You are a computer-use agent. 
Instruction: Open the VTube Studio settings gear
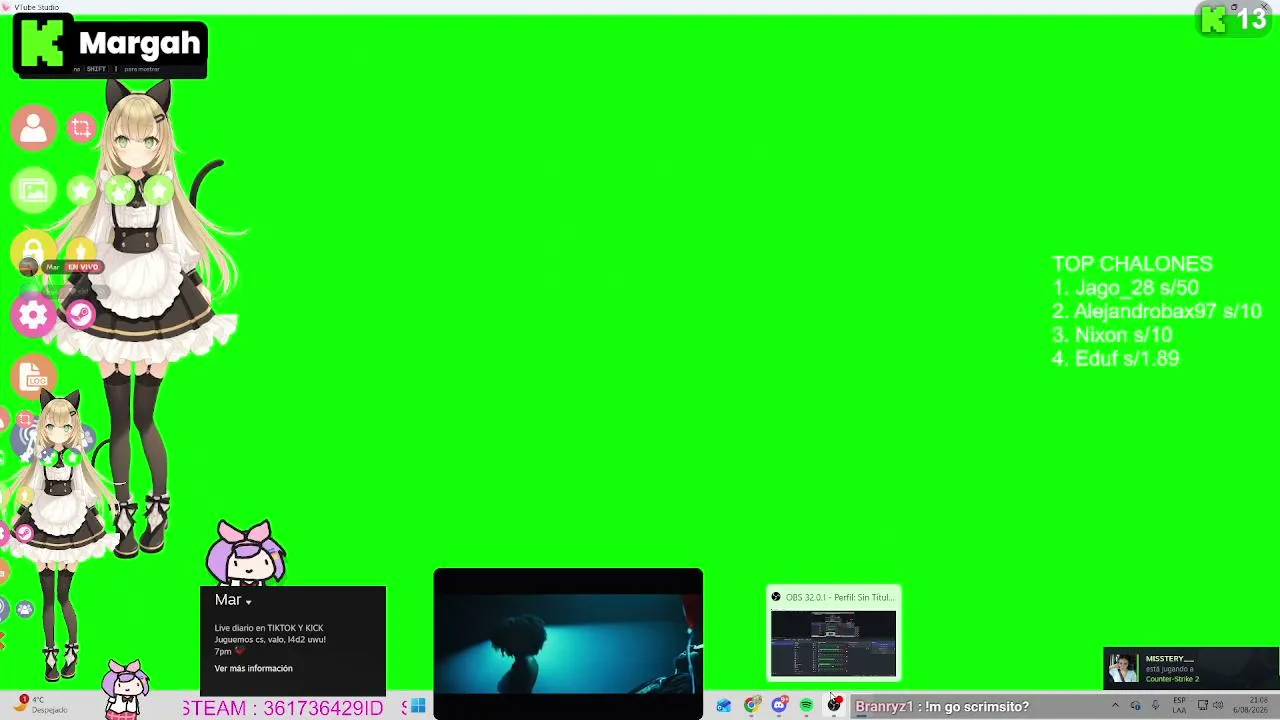pyautogui.click(x=33, y=315)
